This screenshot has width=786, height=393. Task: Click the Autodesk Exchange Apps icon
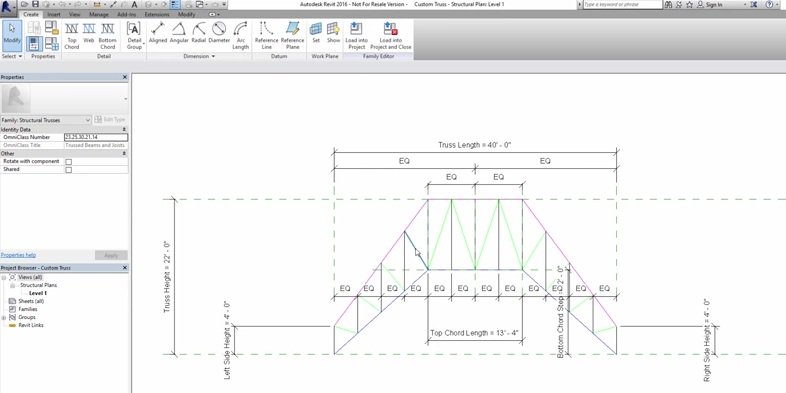[x=753, y=5]
